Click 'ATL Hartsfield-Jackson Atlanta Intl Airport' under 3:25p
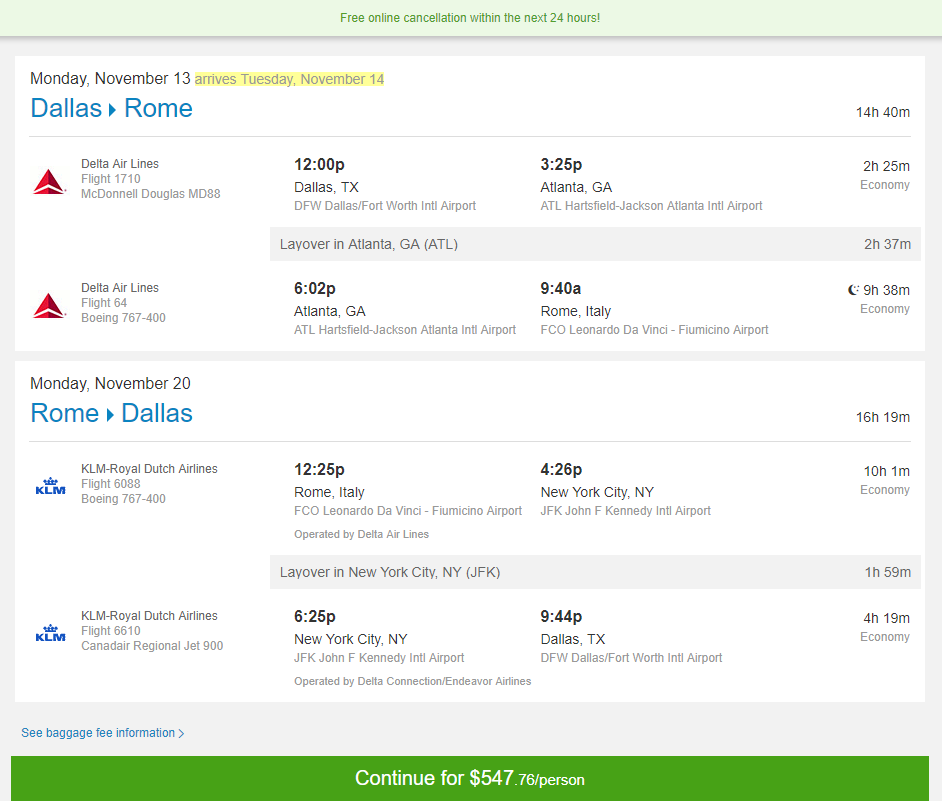 [651, 206]
